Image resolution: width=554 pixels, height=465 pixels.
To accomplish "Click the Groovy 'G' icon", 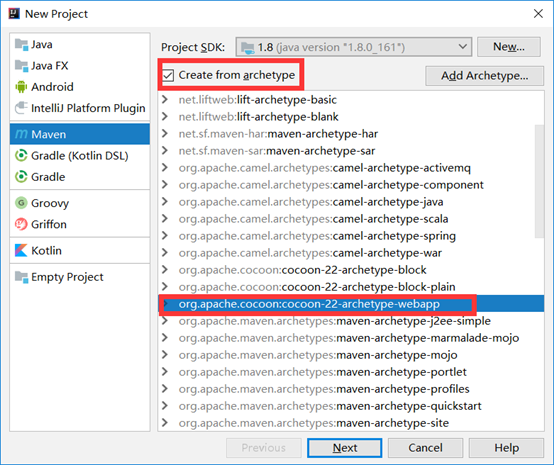I will 21,203.
